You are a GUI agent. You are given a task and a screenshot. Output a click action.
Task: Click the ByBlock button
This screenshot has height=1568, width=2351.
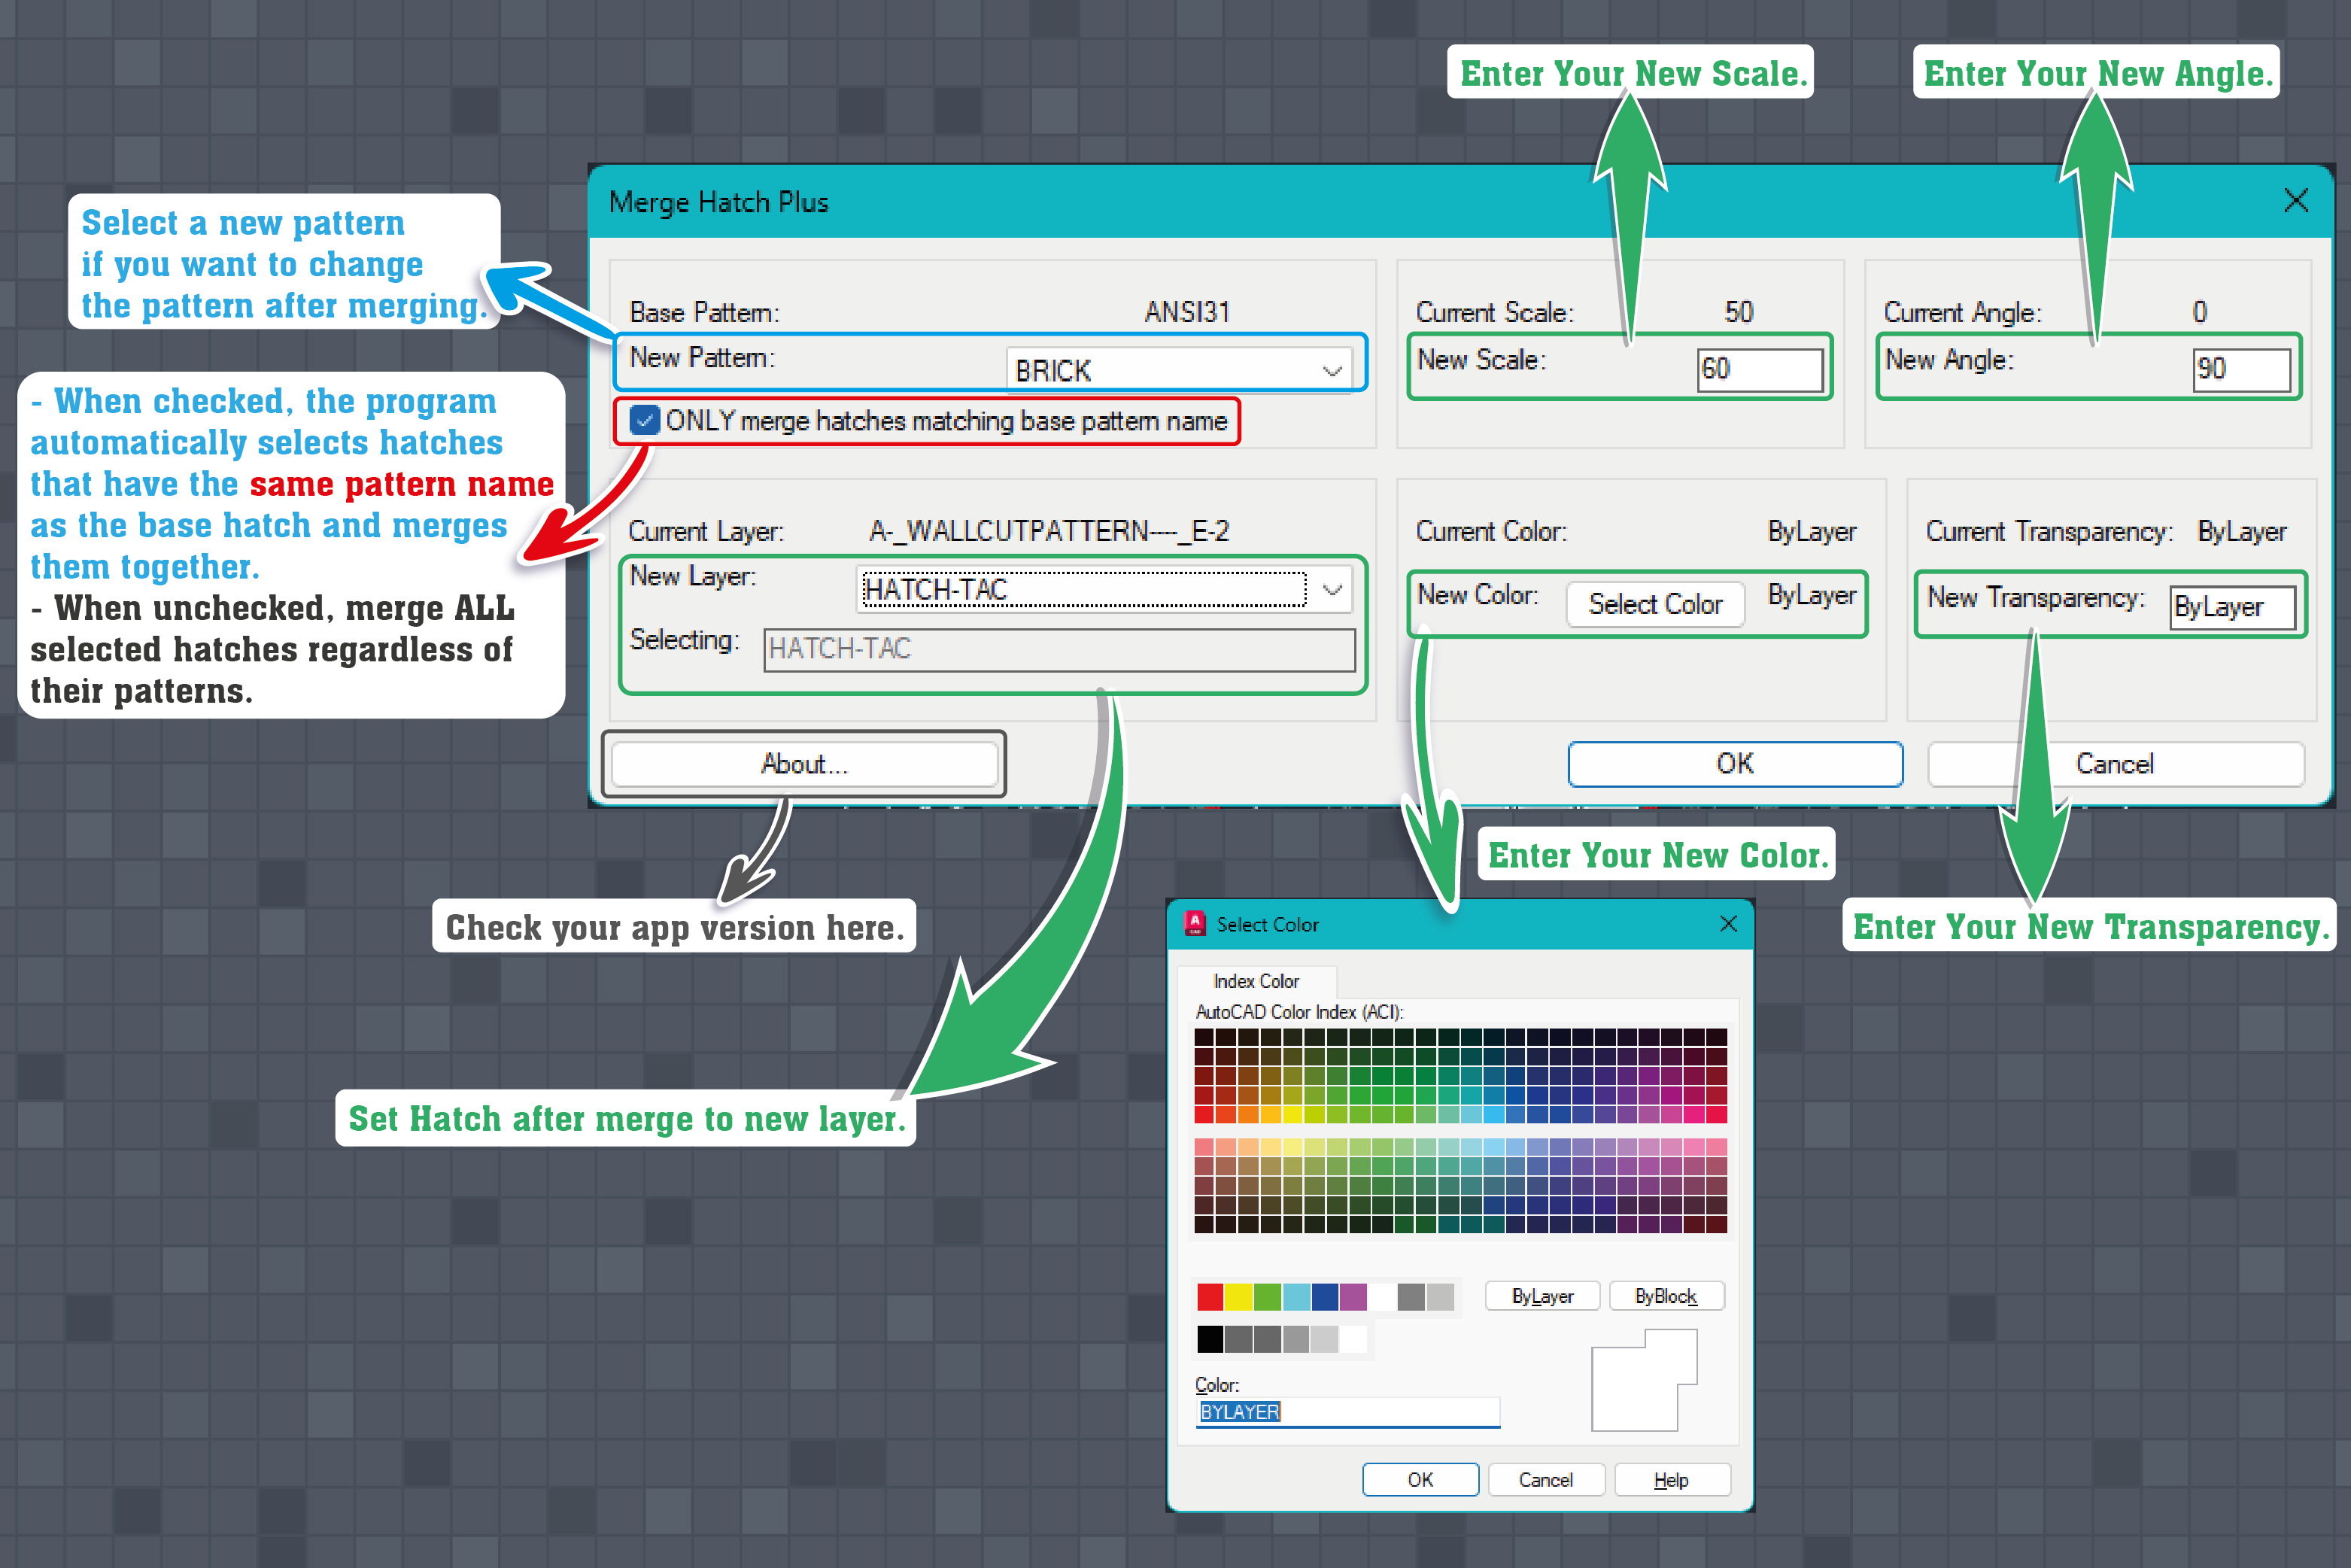pyautogui.click(x=1665, y=1296)
